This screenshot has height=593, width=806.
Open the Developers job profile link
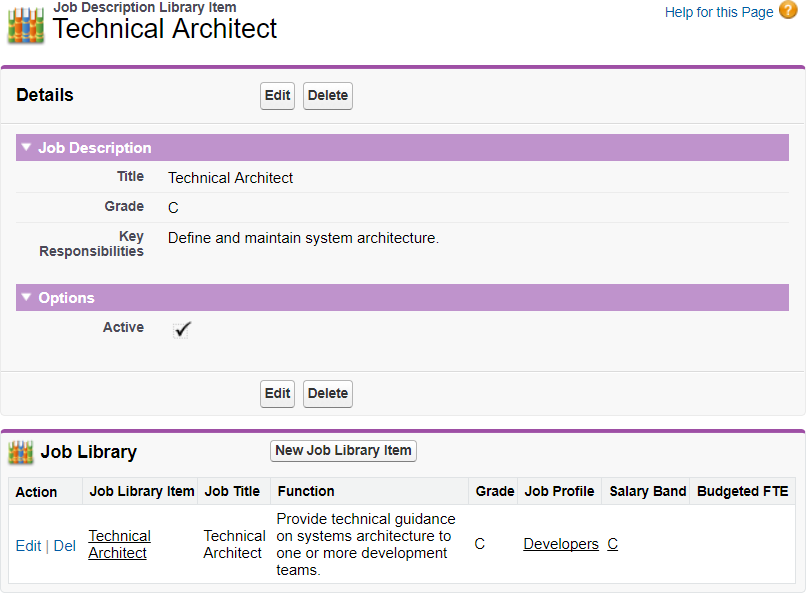pos(560,544)
